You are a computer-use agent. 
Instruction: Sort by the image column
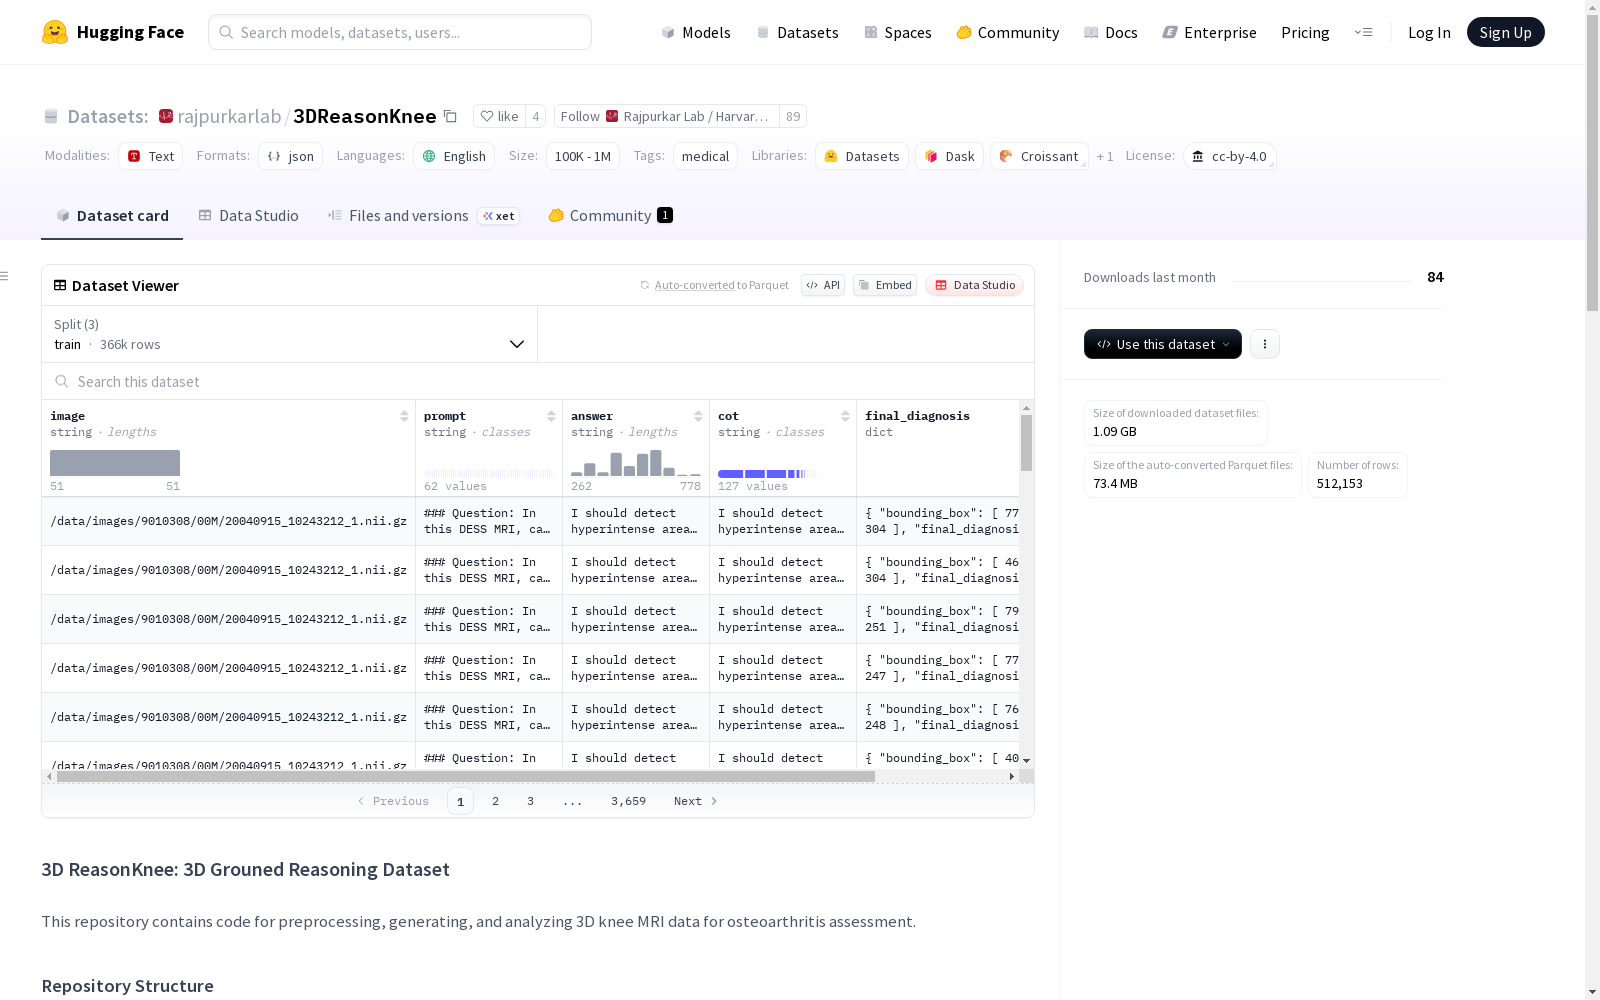[x=404, y=416]
